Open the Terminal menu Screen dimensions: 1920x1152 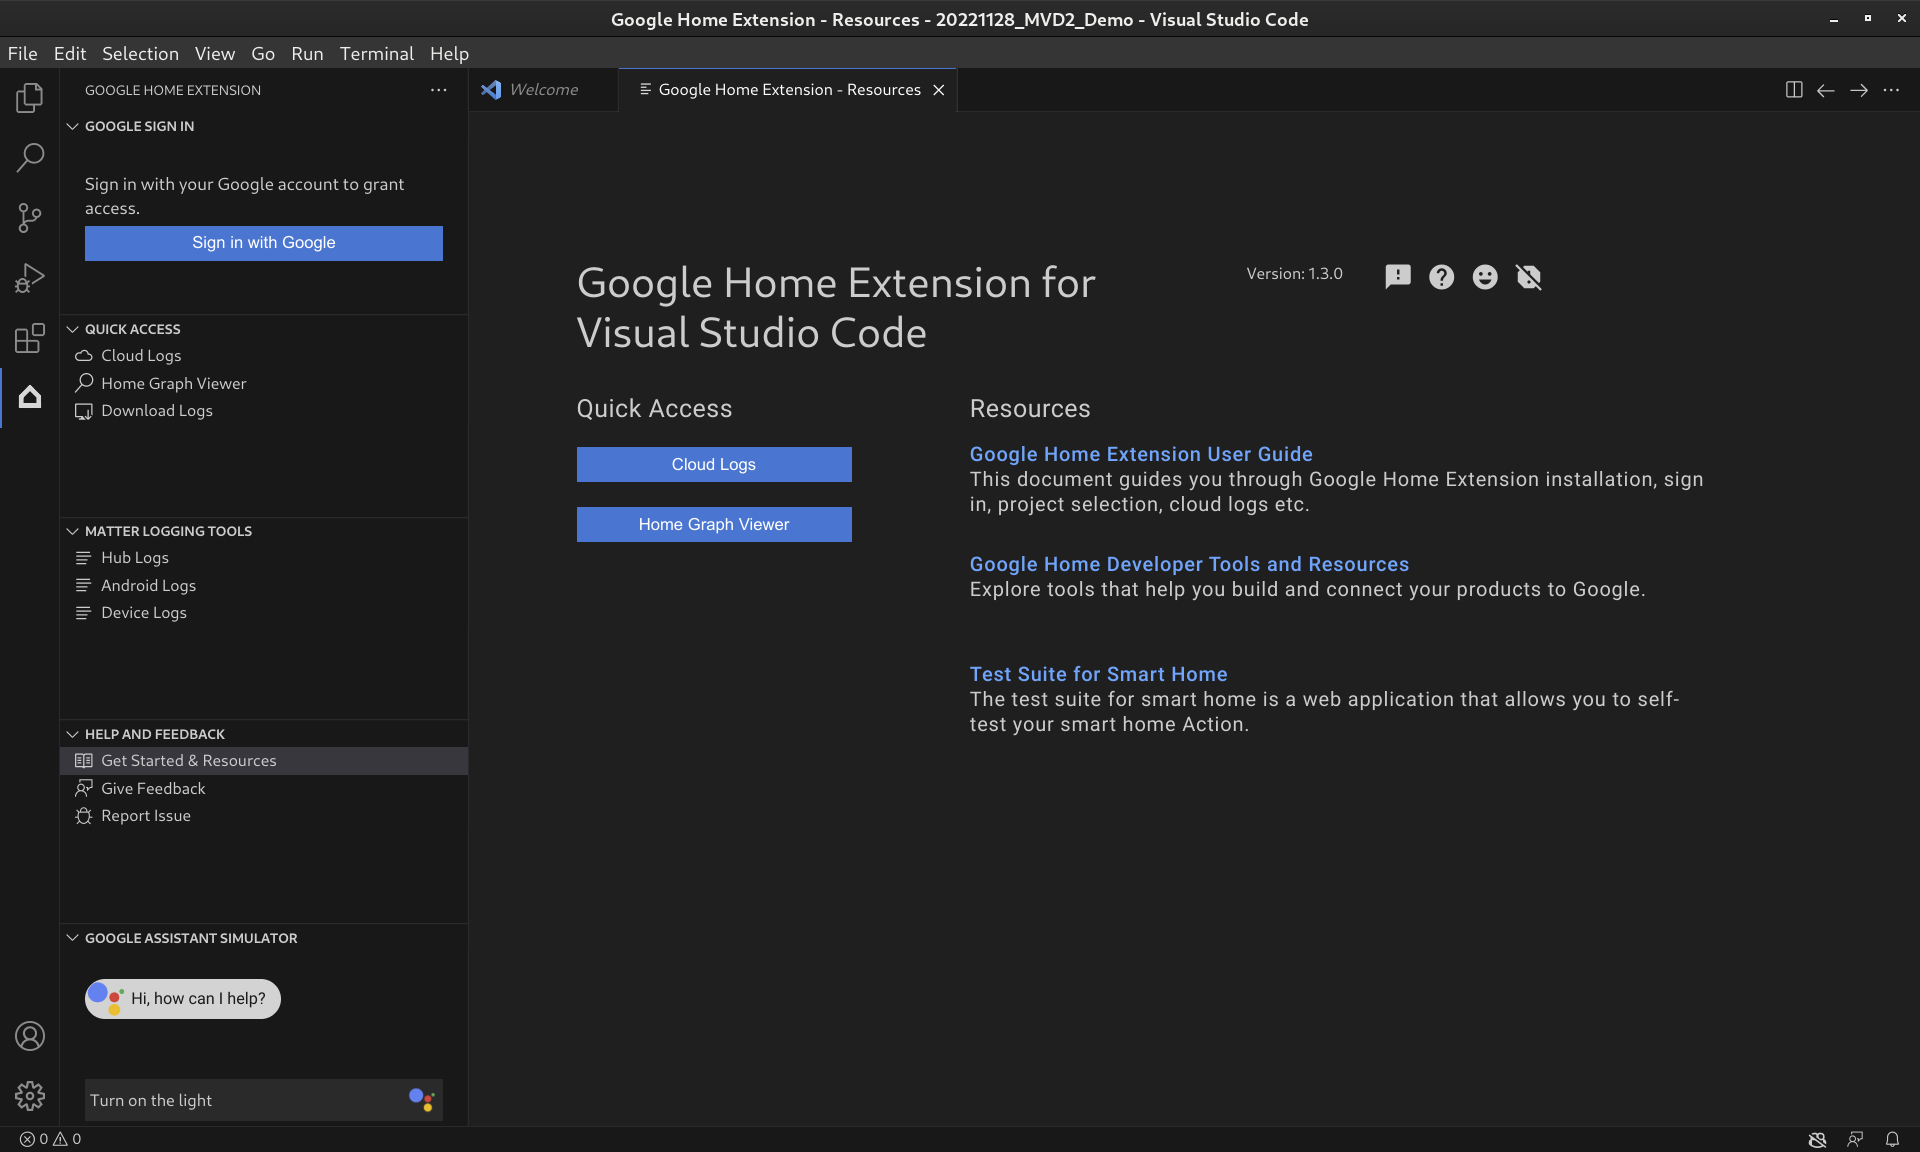pos(376,53)
